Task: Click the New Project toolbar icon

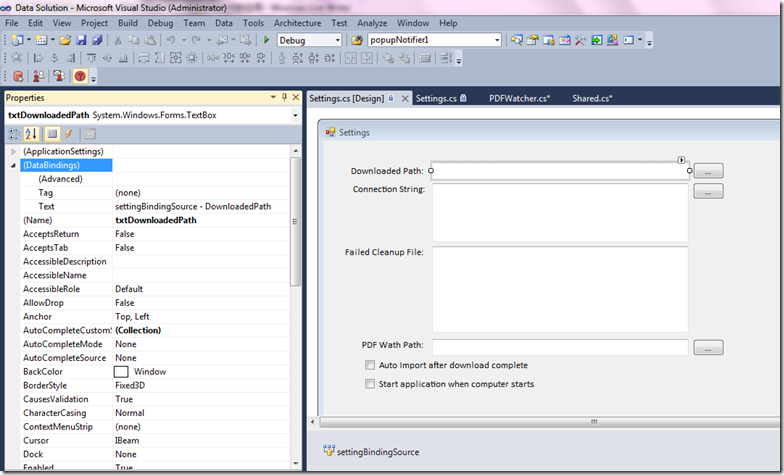Action: [17, 40]
